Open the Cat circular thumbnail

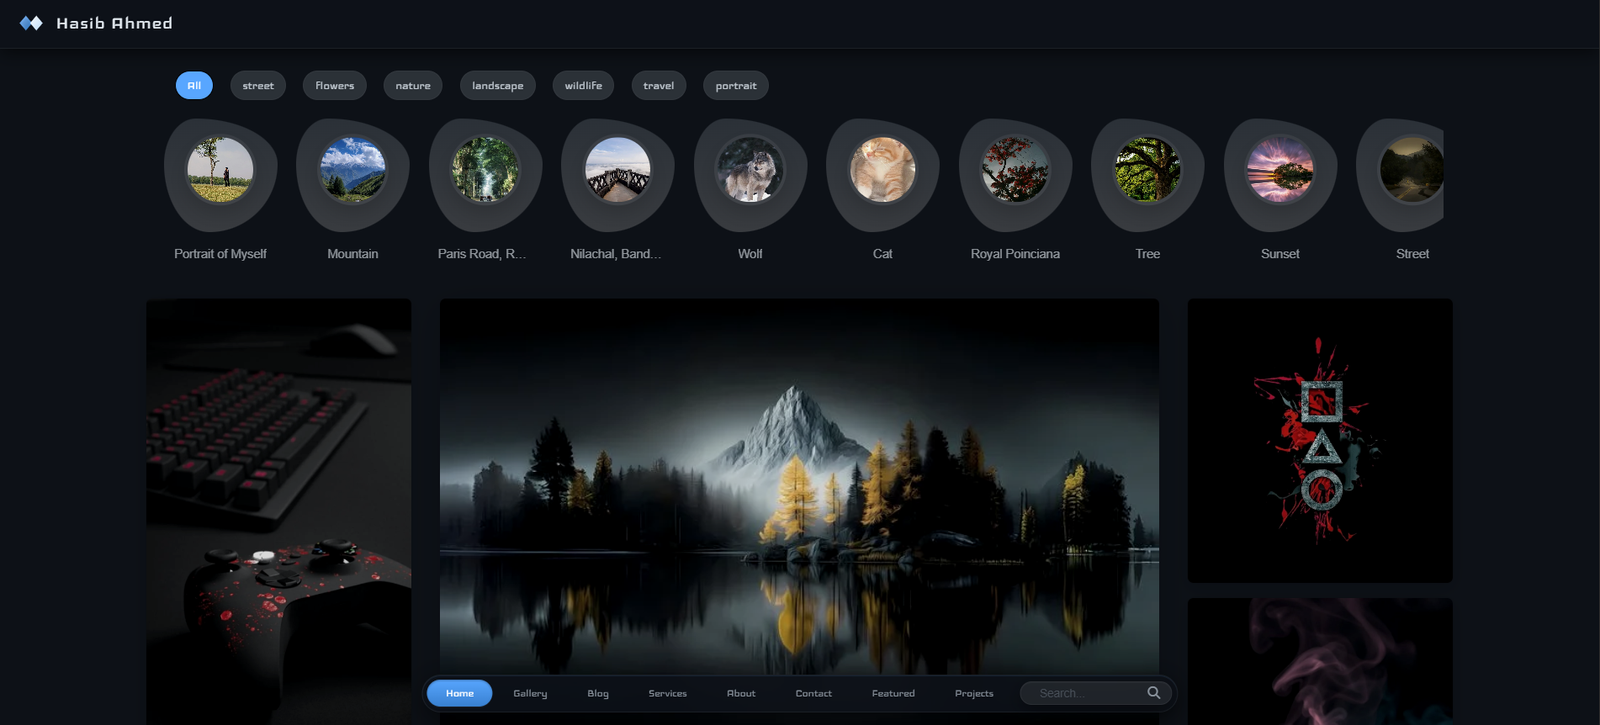tap(882, 171)
